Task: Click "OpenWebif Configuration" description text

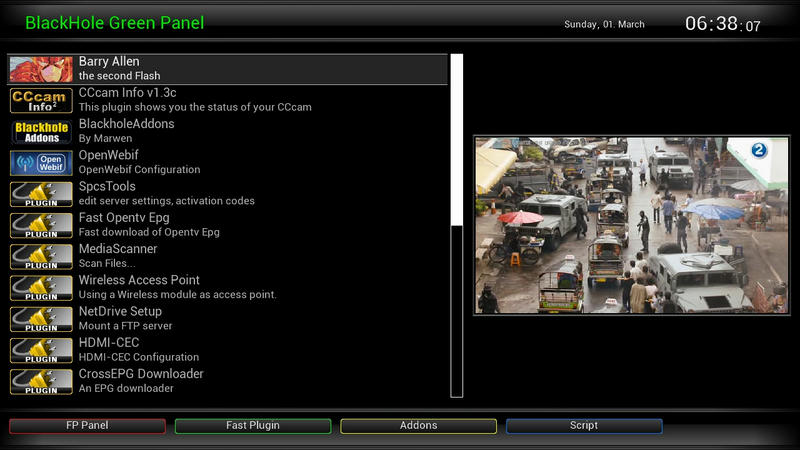Action: coord(139,169)
